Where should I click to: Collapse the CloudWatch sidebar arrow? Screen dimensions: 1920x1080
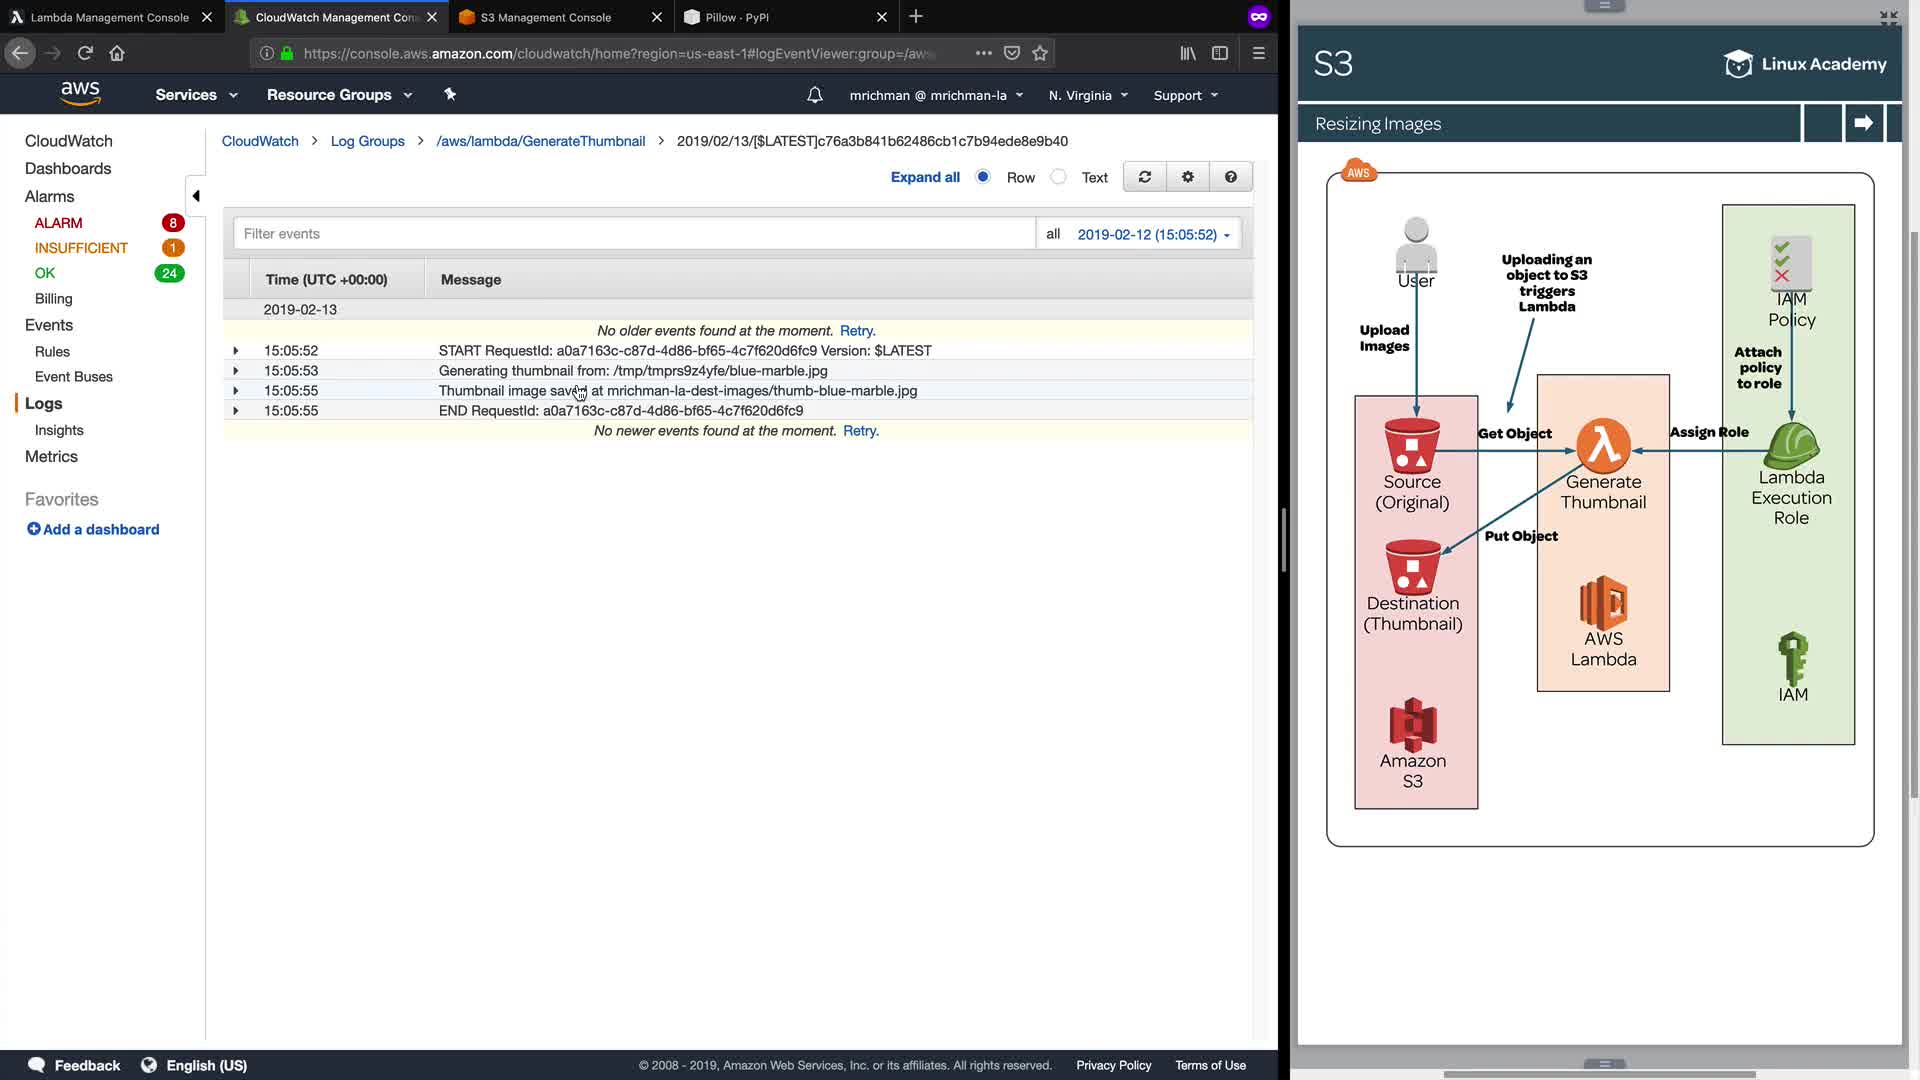tap(196, 196)
